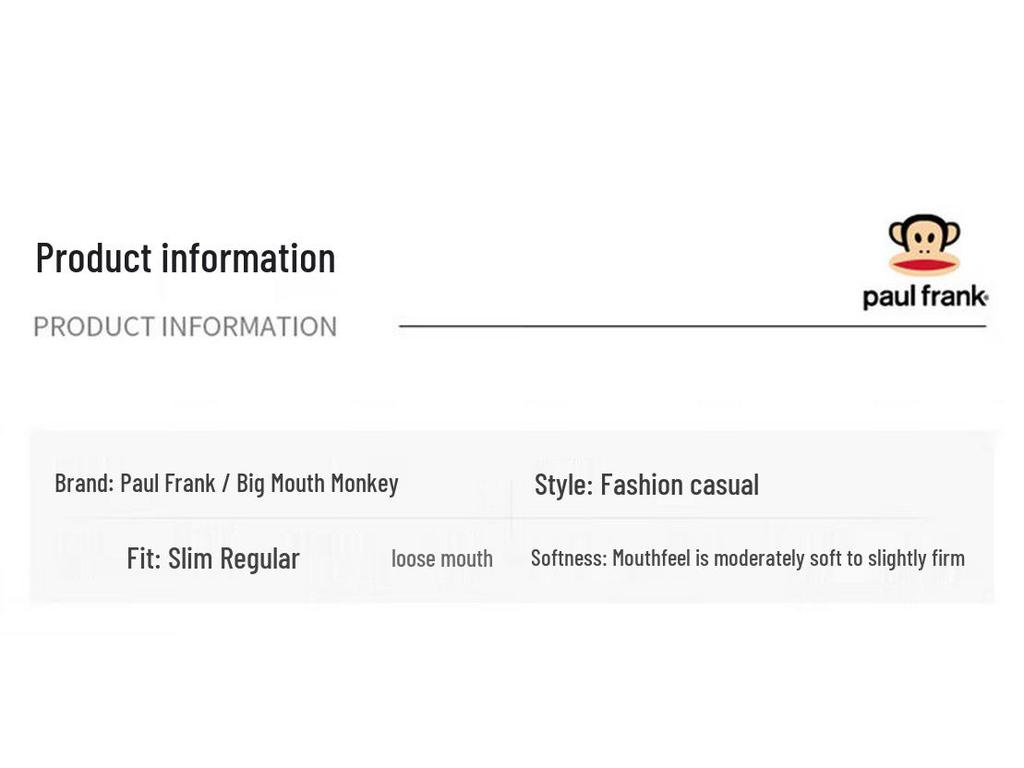Viewport: 1024px width, 768px height.
Task: Click the bold 'Product information' heading
Action: [x=185, y=257]
